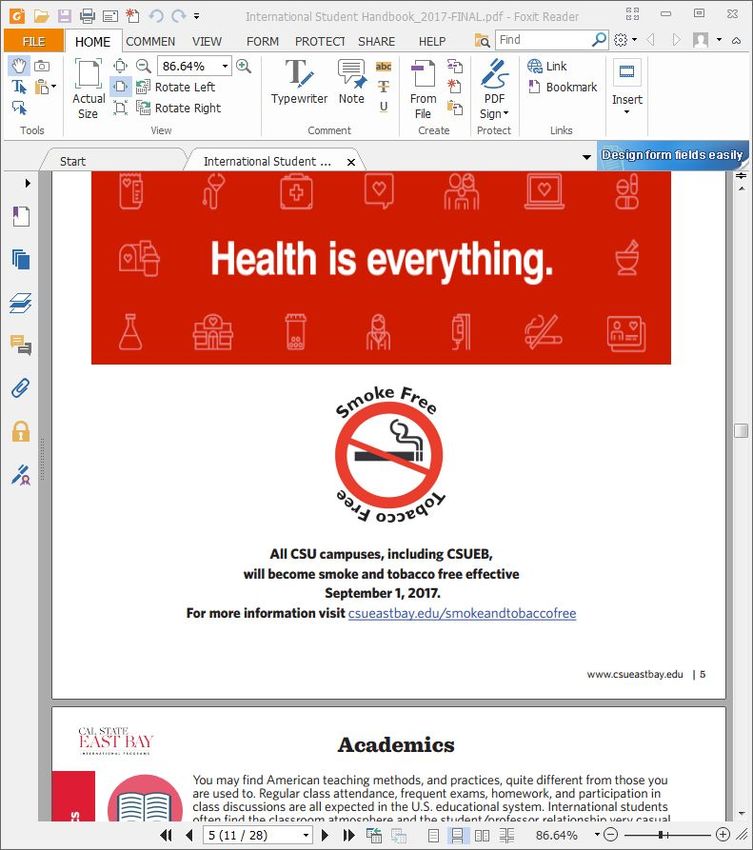Select the Hand tool
753x850 pixels.
(18, 66)
